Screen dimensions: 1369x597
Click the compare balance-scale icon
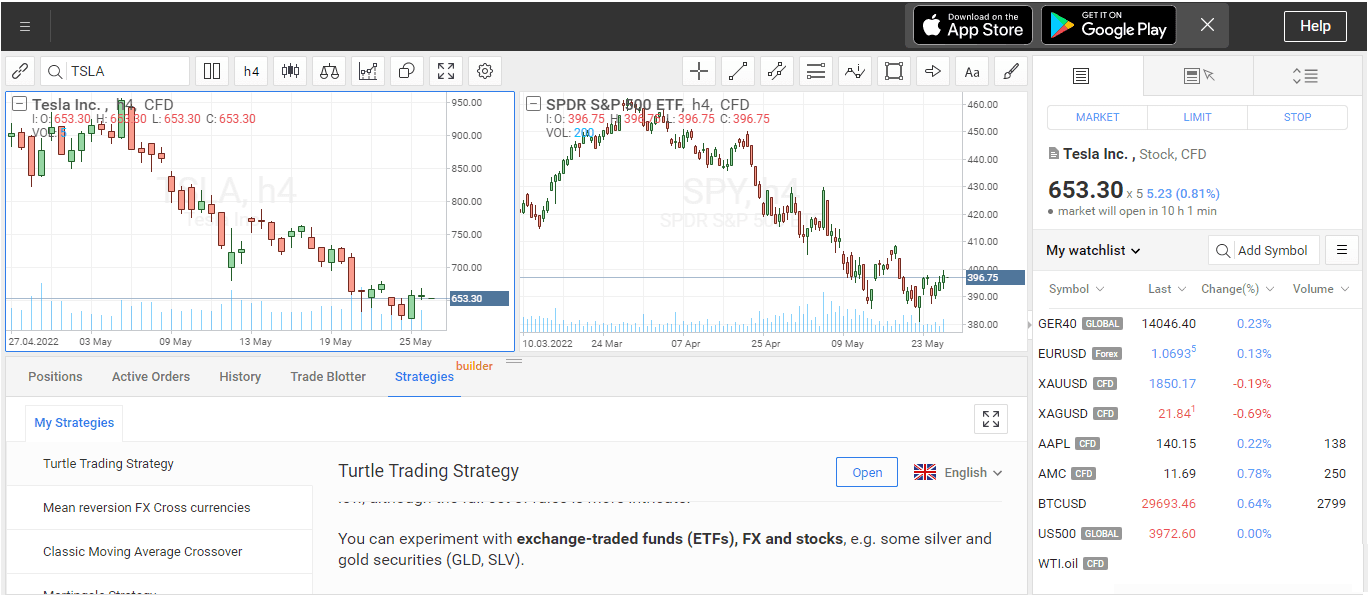[x=329, y=71]
